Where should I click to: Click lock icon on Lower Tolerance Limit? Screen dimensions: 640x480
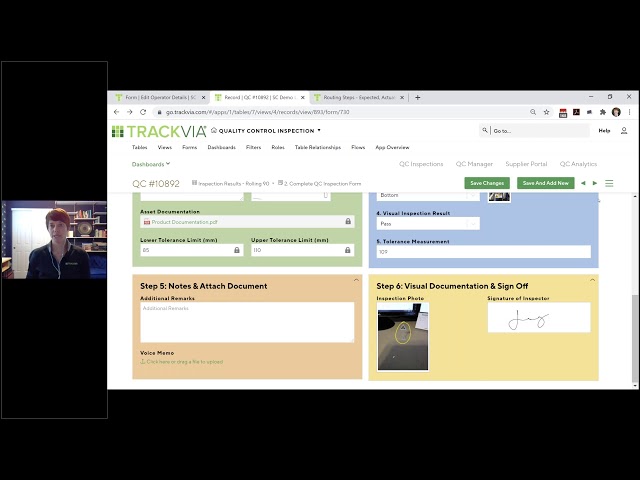pos(237,250)
